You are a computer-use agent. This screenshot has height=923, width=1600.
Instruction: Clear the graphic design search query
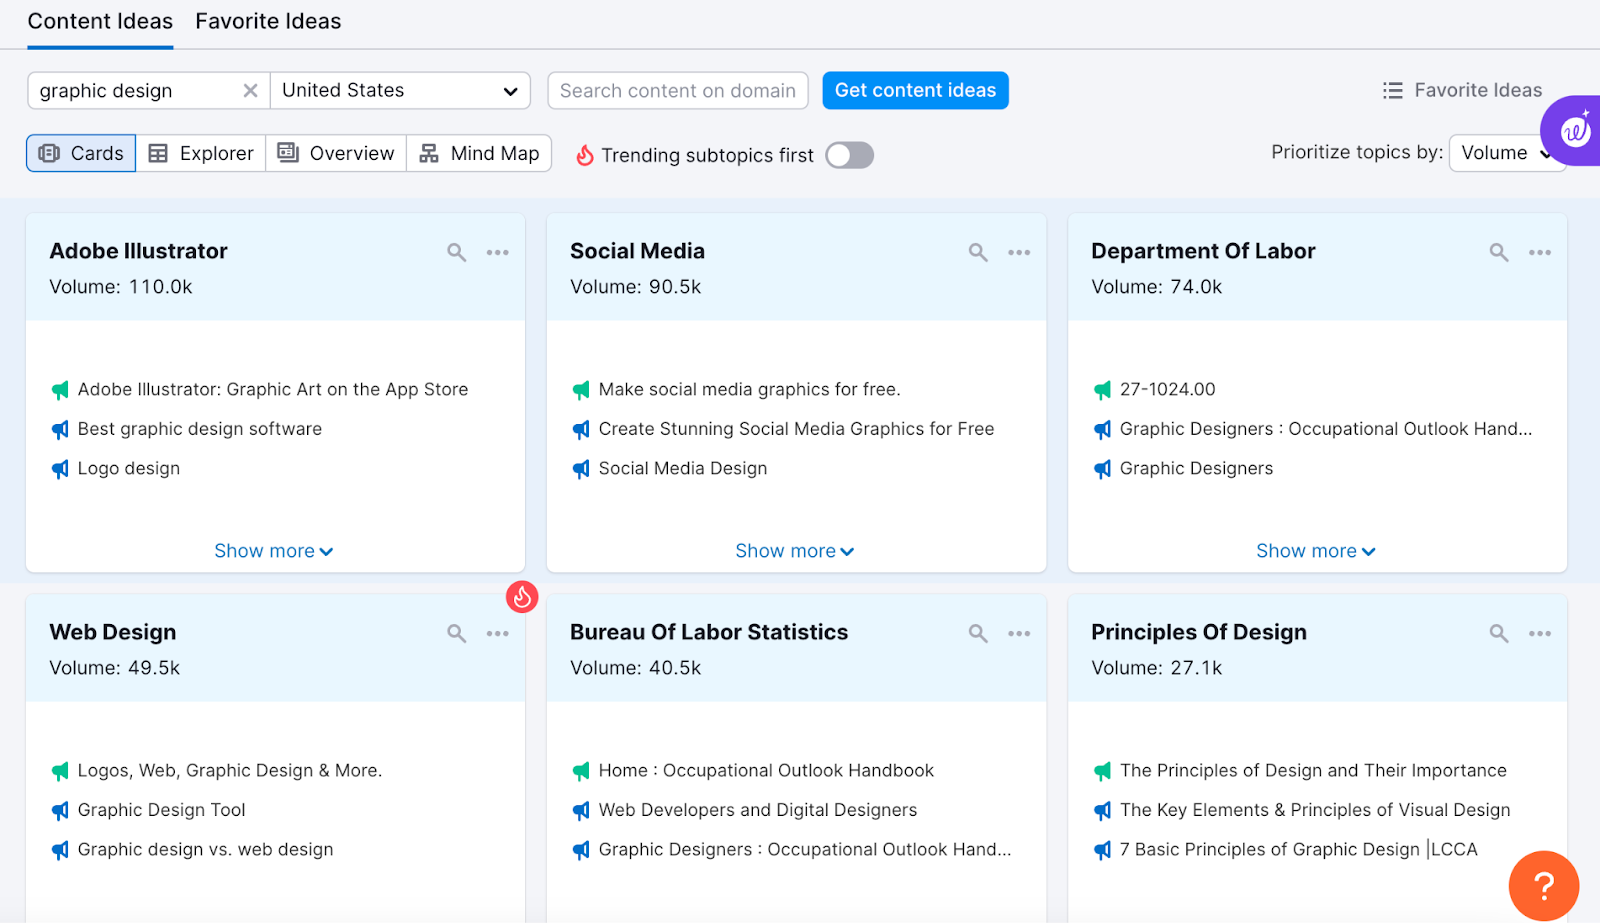coord(250,90)
